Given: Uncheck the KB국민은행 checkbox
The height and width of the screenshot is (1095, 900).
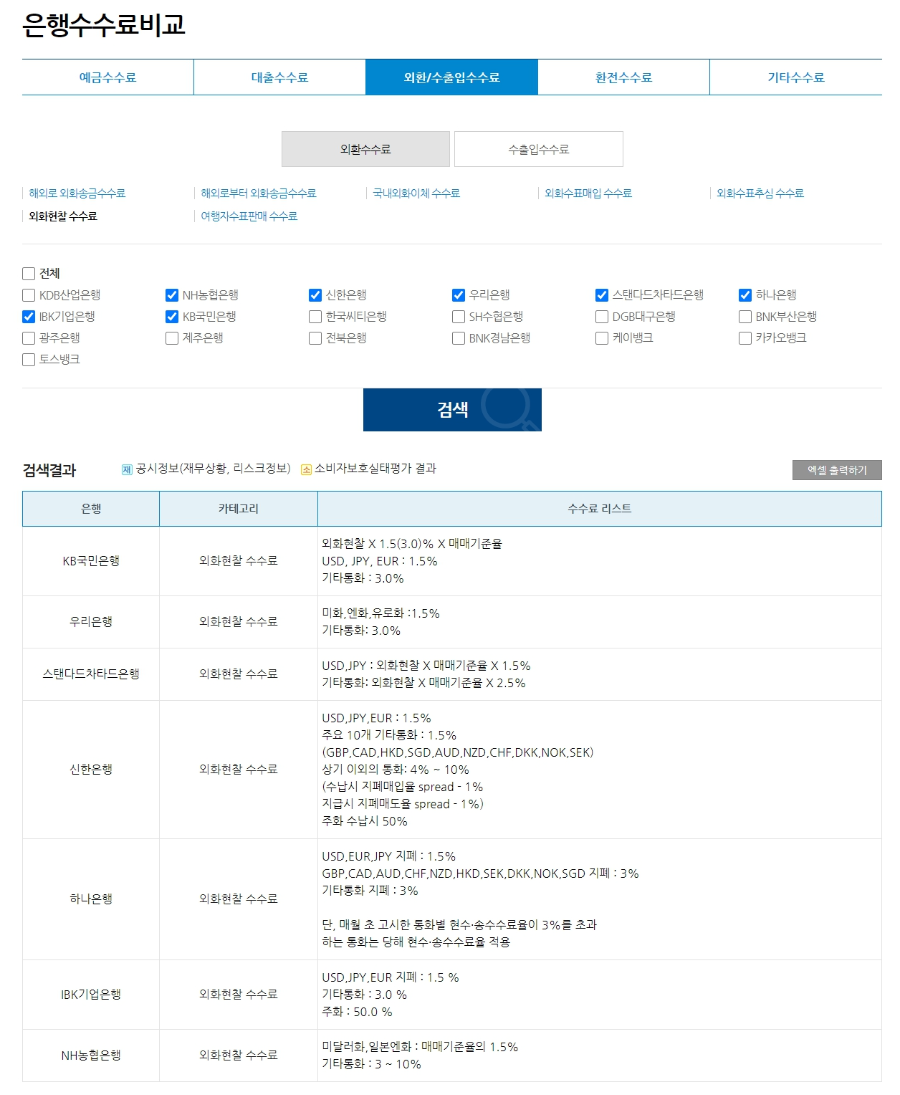Looking at the screenshot, I should pyautogui.click(x=172, y=316).
